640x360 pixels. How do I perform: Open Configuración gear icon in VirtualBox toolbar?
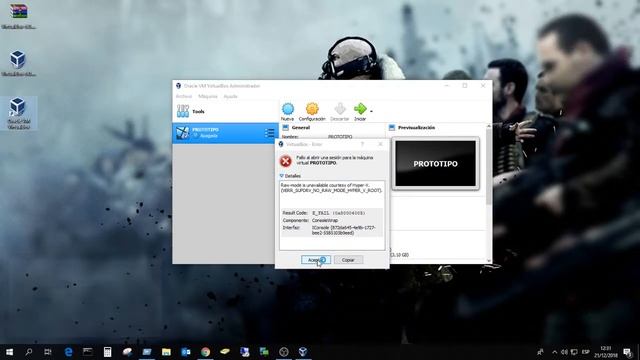pos(312,109)
